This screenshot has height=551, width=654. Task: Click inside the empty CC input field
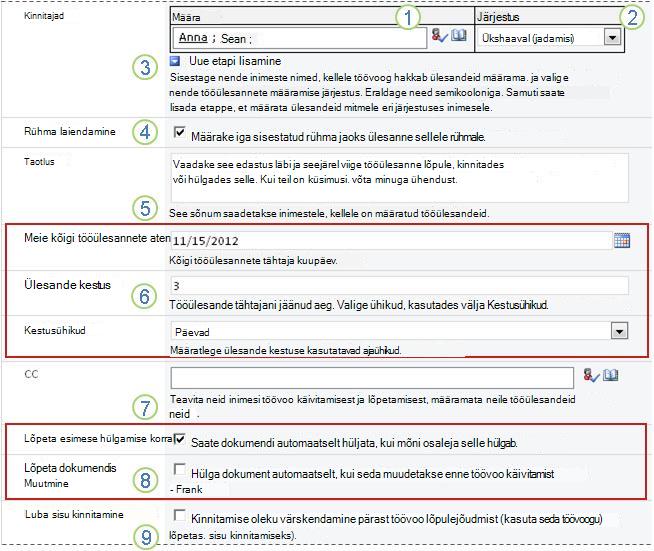[x=372, y=378]
